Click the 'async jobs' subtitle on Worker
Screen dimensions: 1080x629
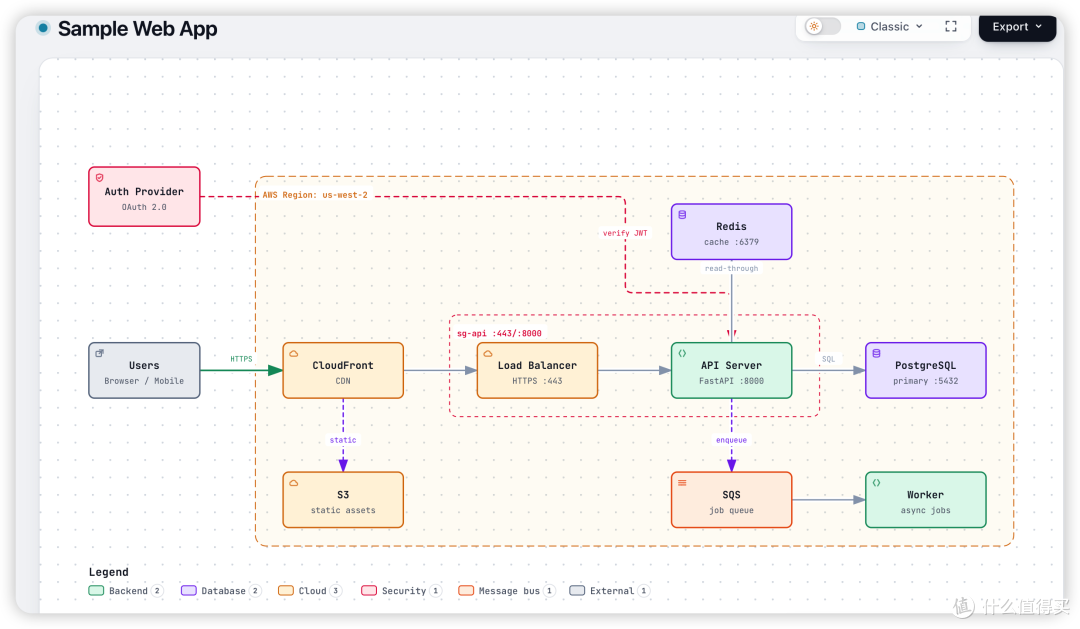(926, 511)
